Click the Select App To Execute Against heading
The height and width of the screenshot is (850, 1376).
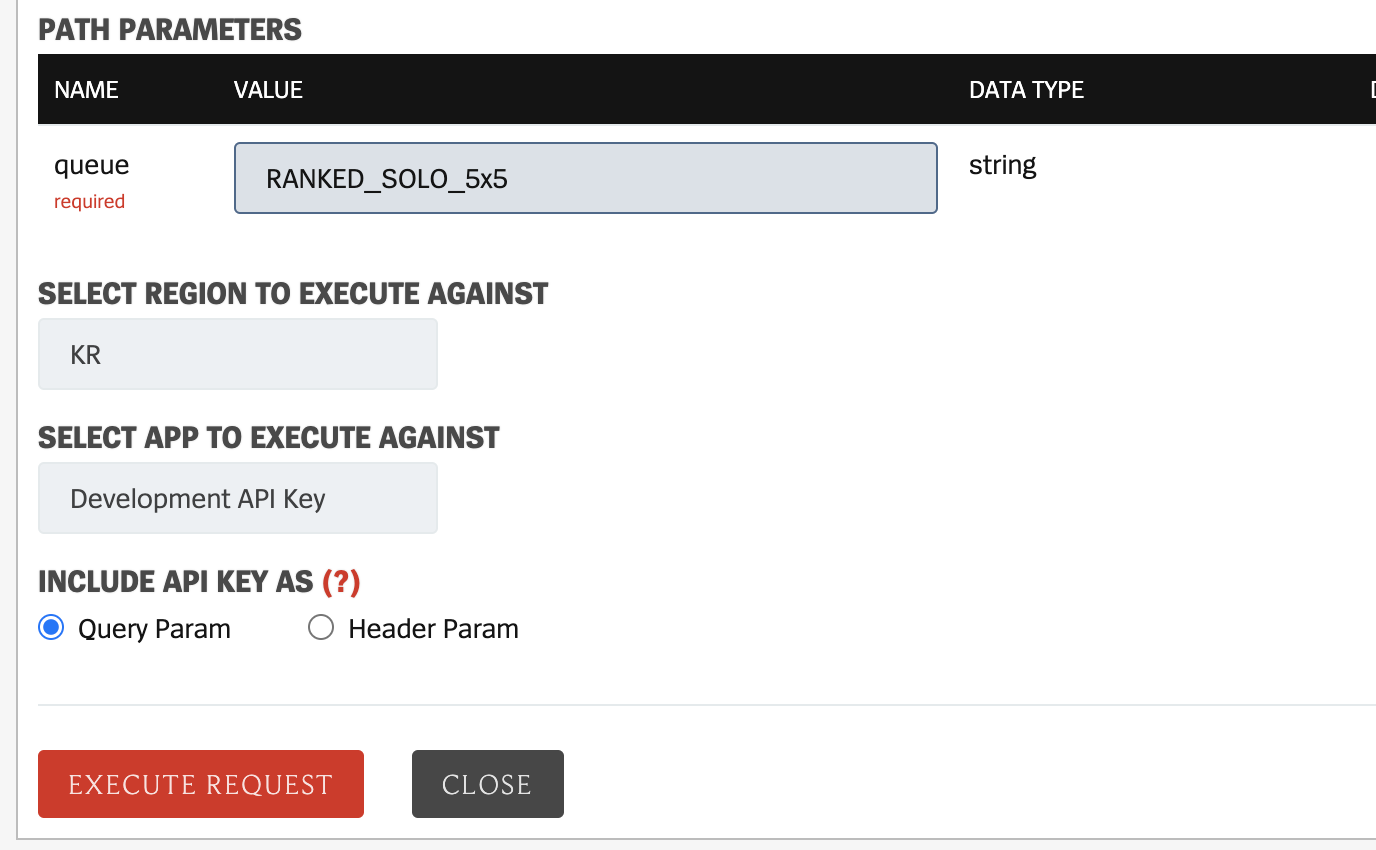click(269, 438)
